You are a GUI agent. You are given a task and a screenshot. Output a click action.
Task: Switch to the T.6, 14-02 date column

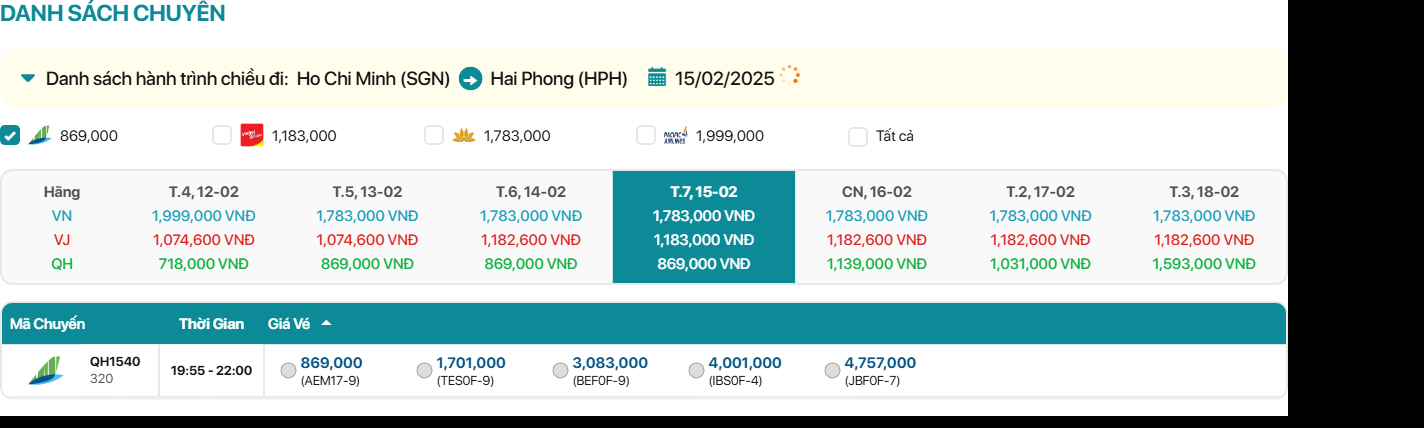530,192
